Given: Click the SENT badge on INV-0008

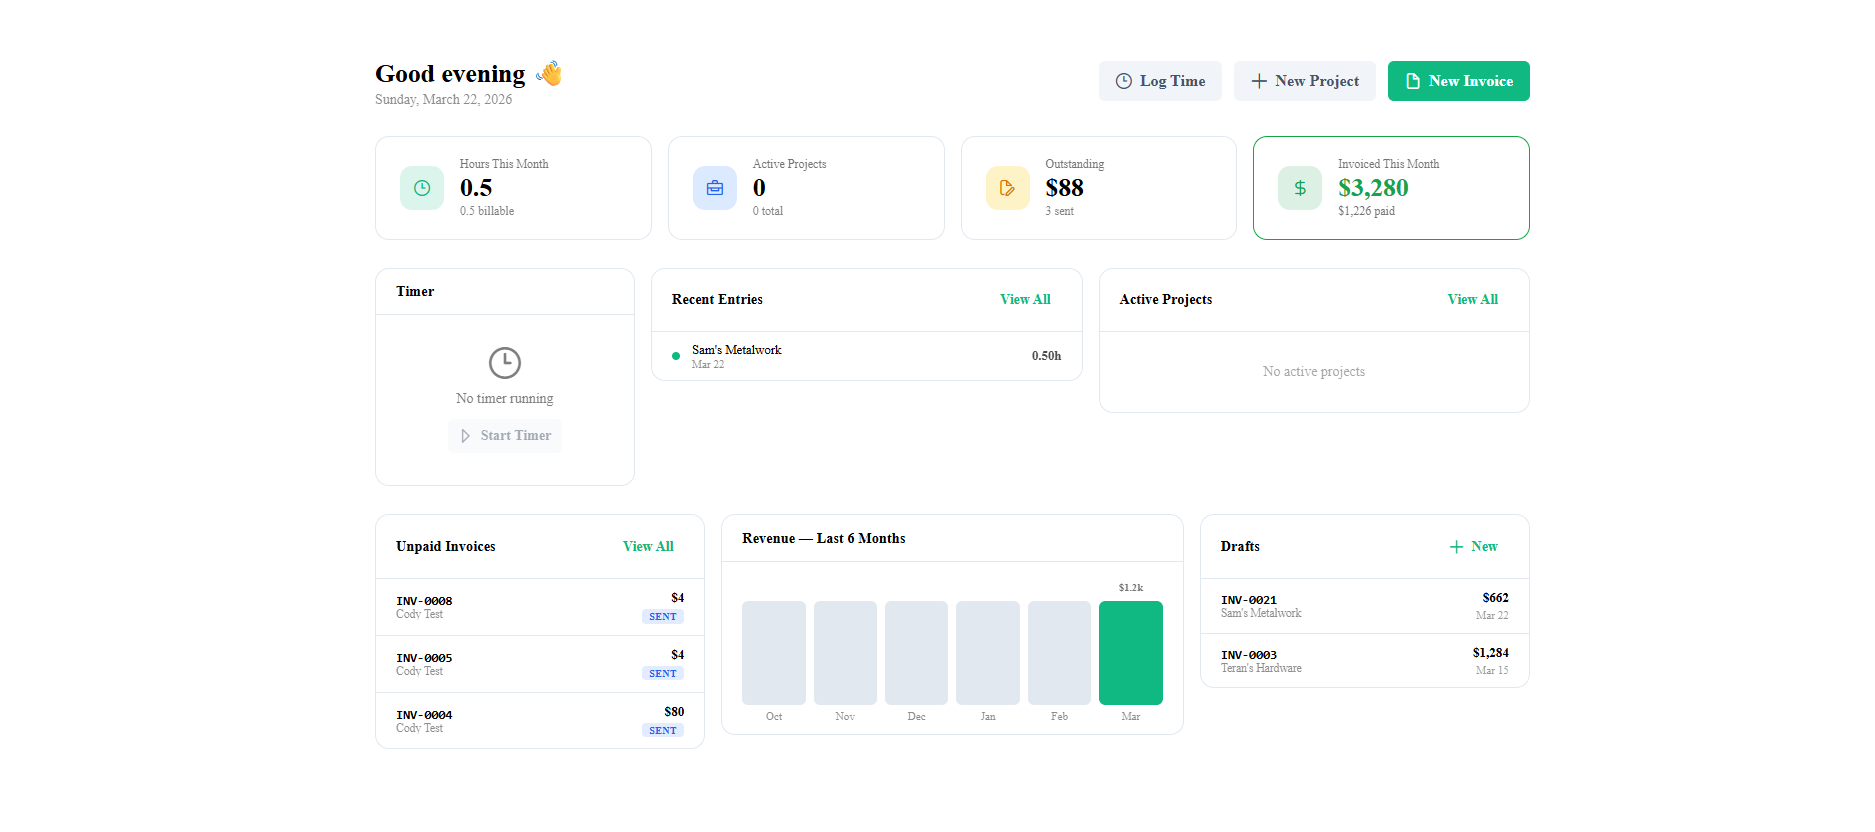Looking at the screenshot, I should [663, 617].
